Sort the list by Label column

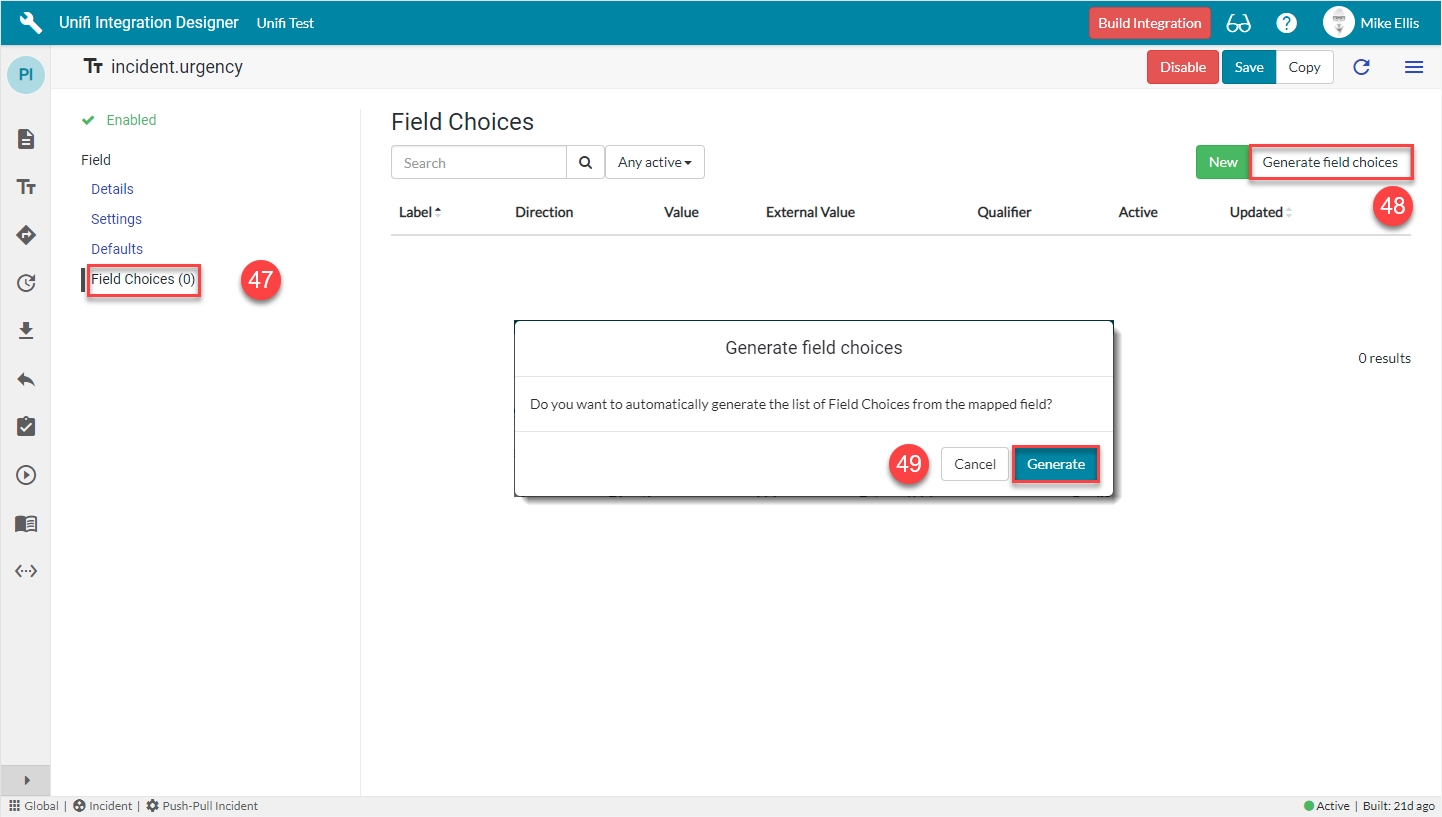point(419,212)
